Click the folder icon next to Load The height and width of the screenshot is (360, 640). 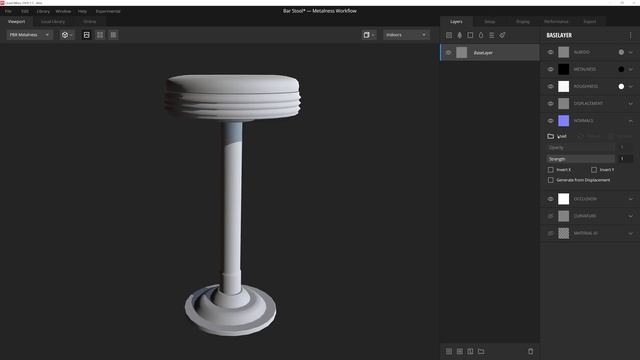(551, 136)
